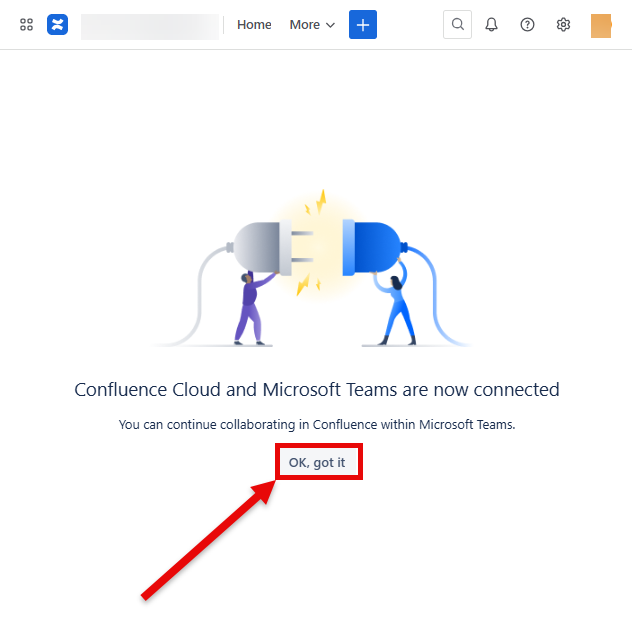Expand the More dropdown menu
The width and height of the screenshot is (632, 629).
click(x=312, y=25)
